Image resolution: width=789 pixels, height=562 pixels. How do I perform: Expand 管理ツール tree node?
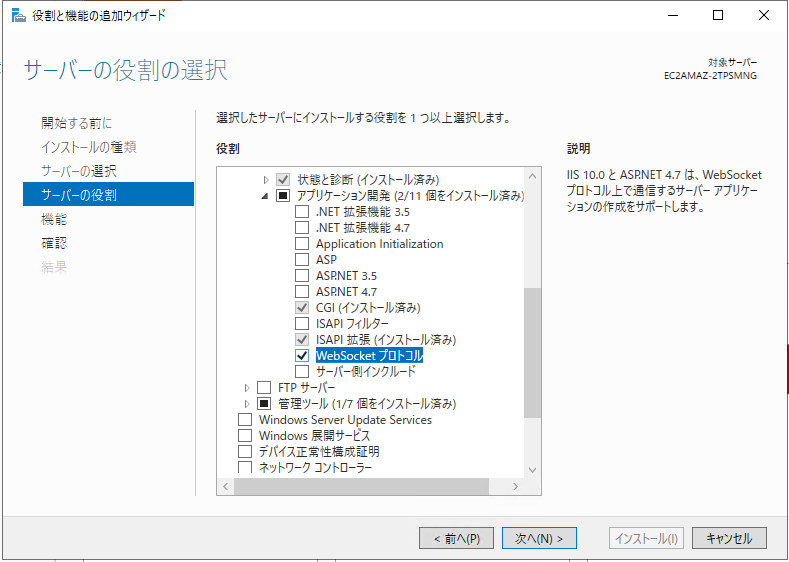(x=247, y=404)
